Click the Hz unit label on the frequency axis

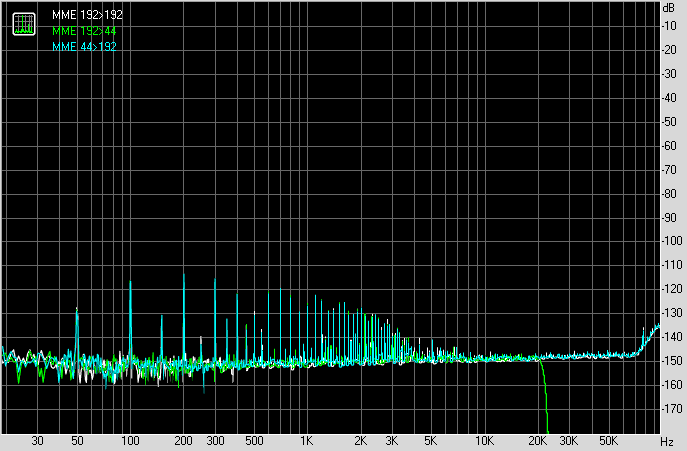(x=667, y=441)
